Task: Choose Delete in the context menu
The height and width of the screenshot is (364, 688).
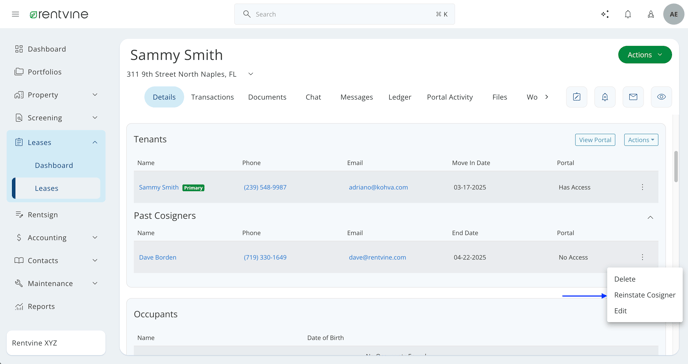Action: pos(625,279)
